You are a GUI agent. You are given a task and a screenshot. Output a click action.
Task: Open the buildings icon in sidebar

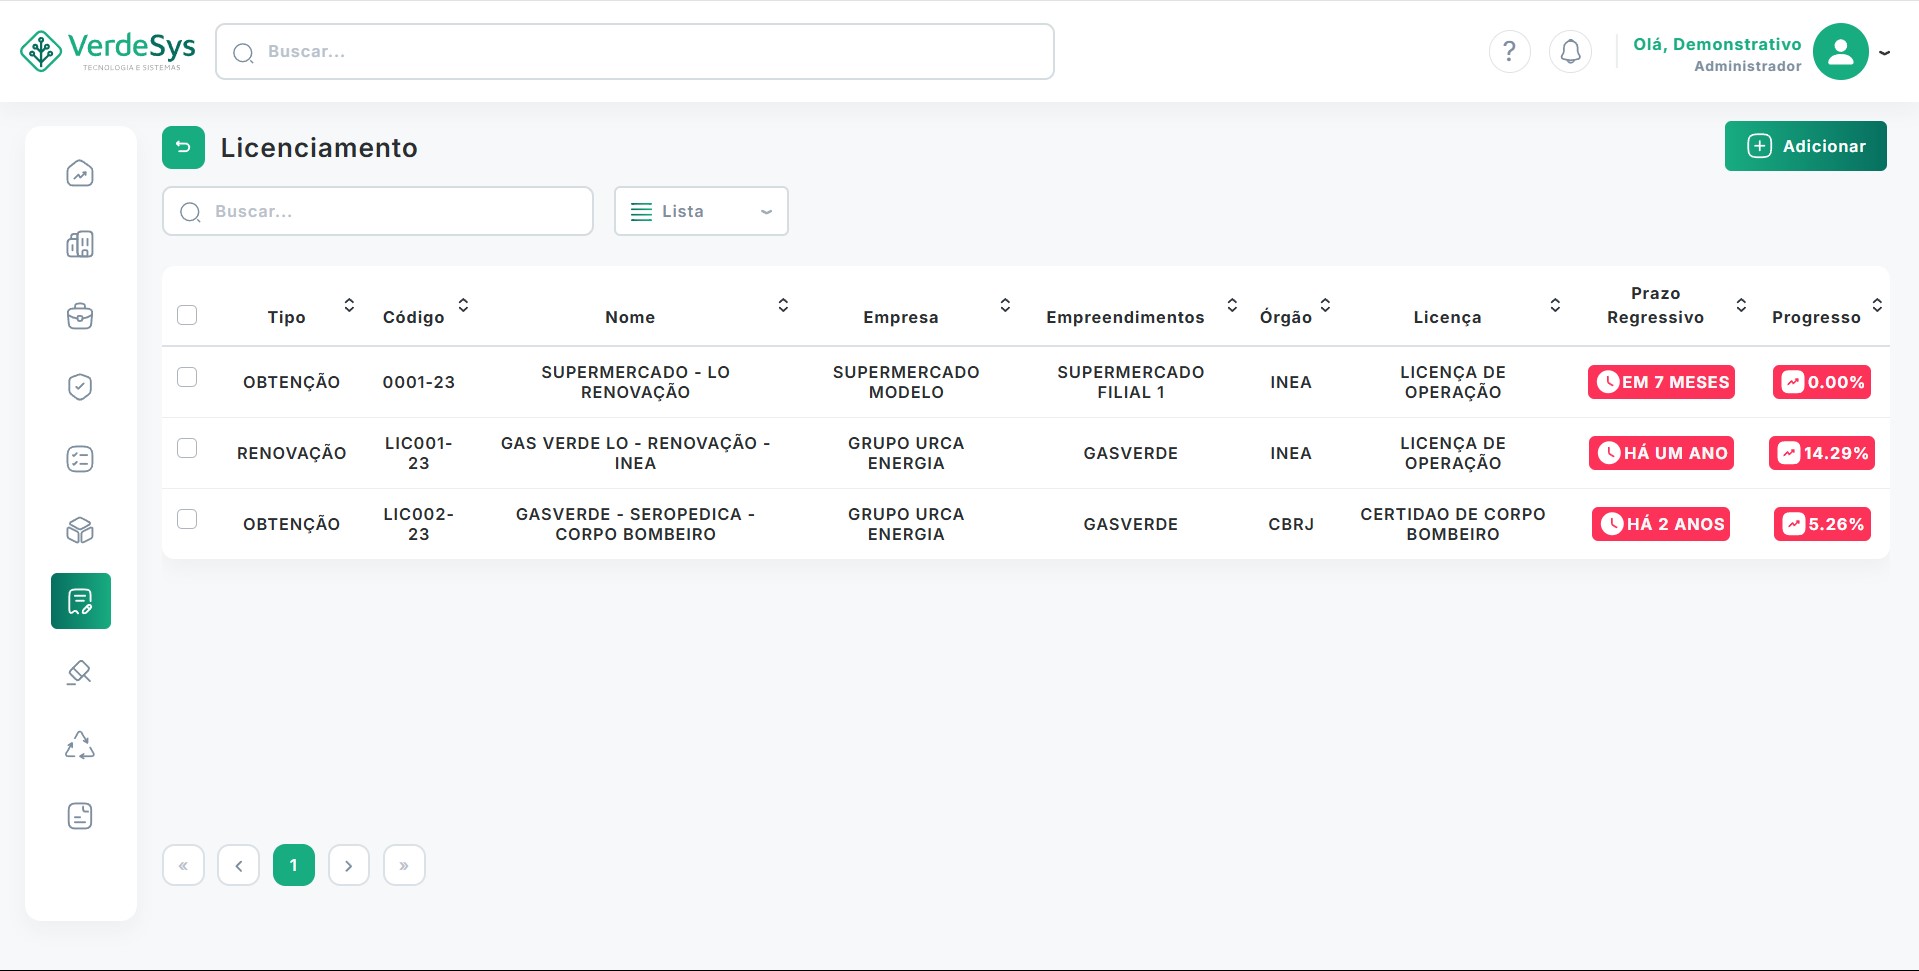[x=80, y=245]
